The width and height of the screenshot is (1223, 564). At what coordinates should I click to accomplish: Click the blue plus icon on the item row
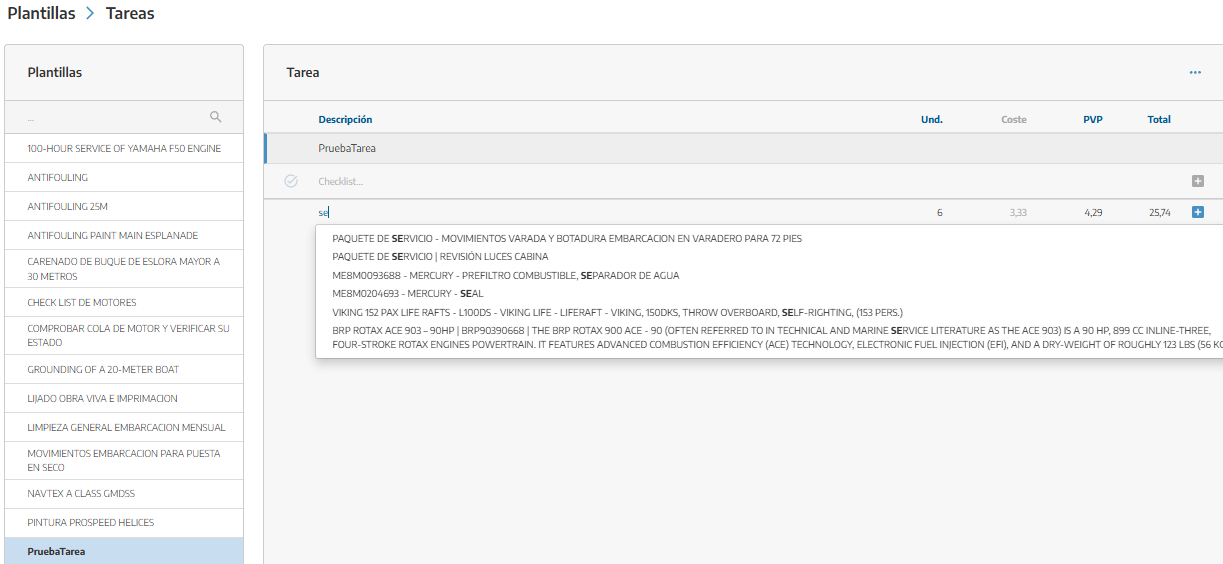click(x=1198, y=212)
